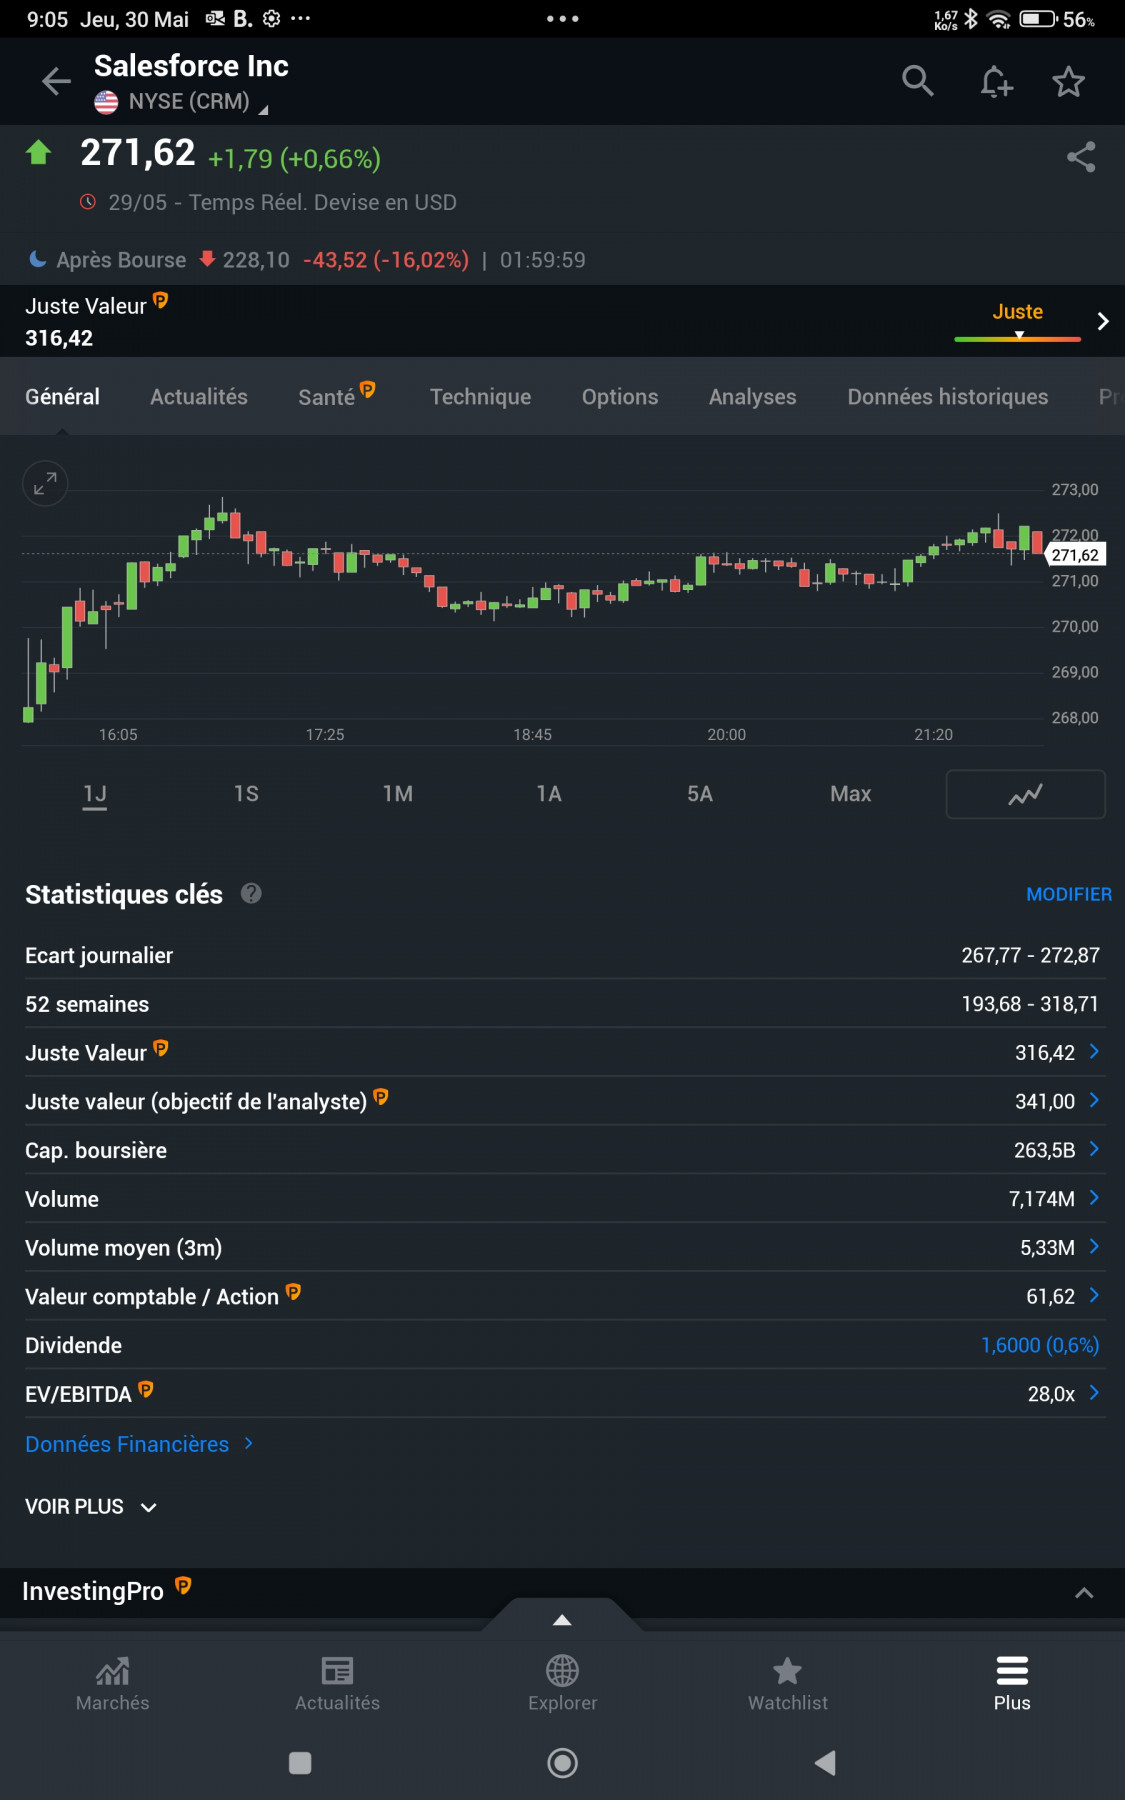Tap the Bluetooth status bar icon

pos(970,19)
